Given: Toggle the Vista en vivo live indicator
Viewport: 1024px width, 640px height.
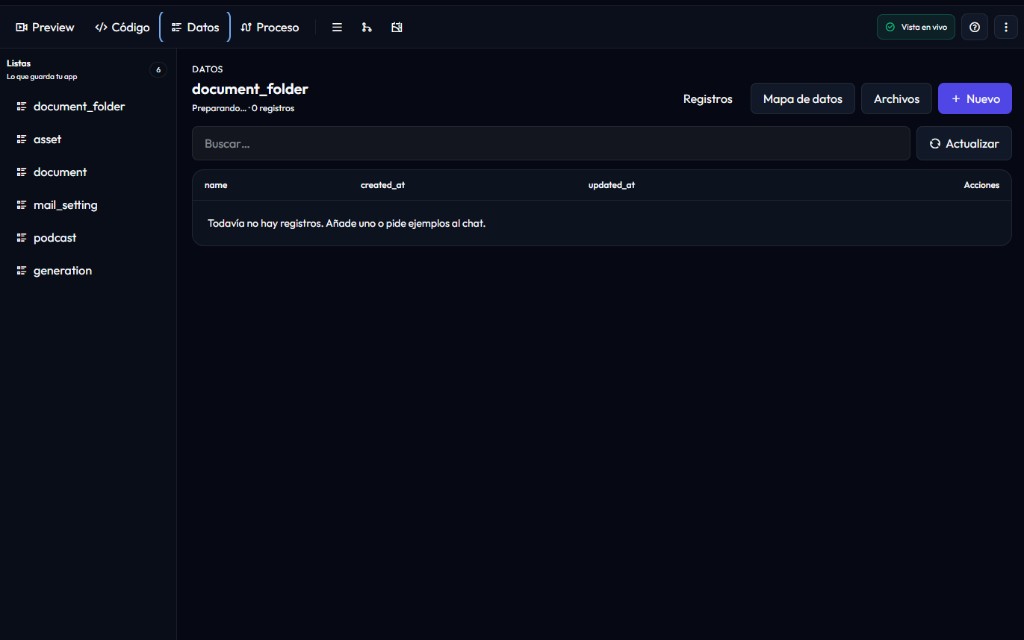Looking at the screenshot, I should 916,27.
